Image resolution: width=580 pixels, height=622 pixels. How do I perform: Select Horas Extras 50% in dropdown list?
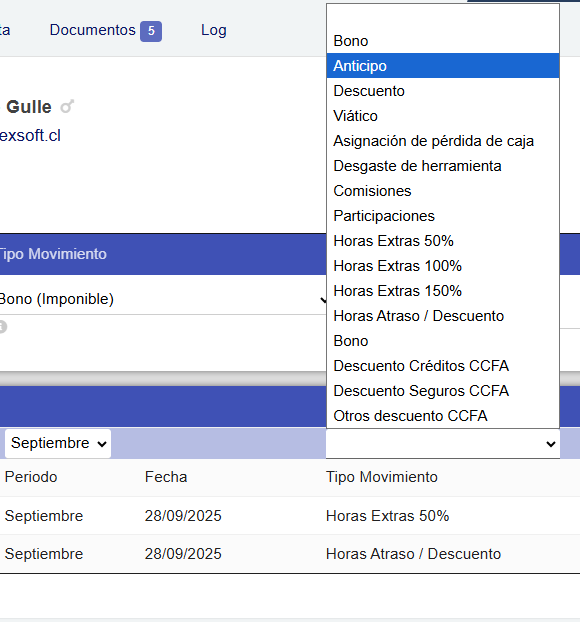[x=443, y=241]
